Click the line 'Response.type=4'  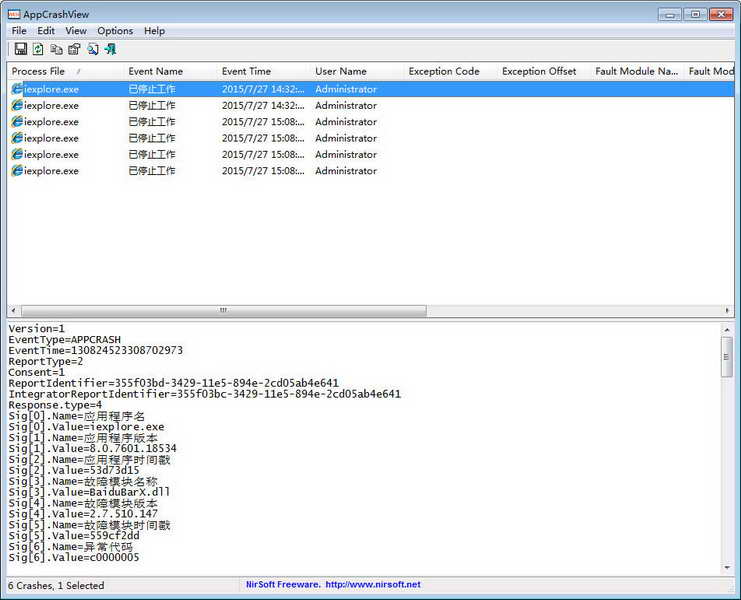click(x=55, y=405)
